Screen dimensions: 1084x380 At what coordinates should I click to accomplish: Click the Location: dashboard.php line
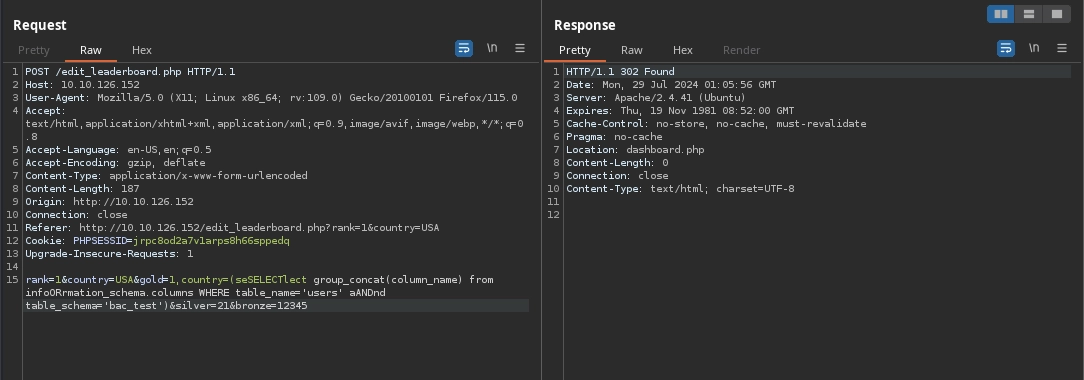click(635, 149)
